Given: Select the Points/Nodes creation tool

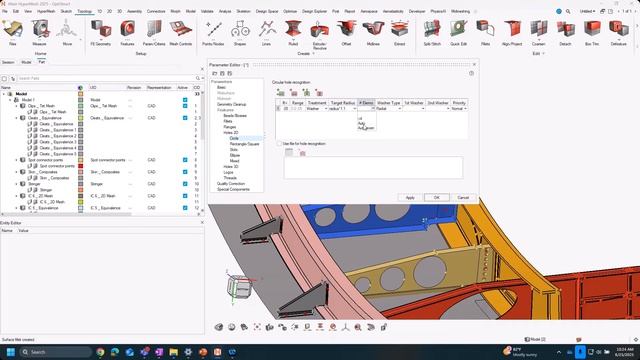Looking at the screenshot, I should [x=213, y=33].
